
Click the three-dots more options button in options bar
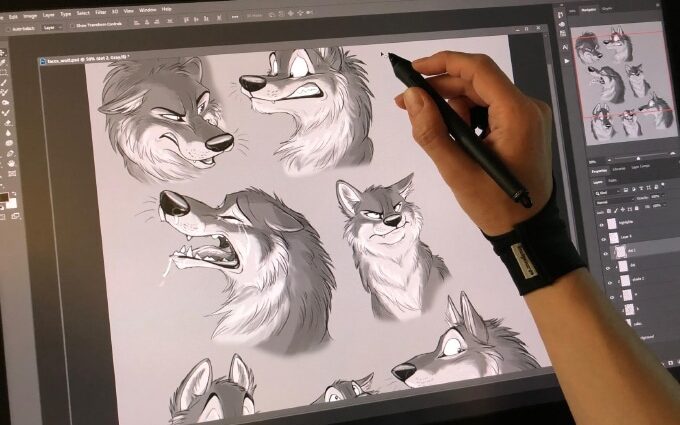click(235, 17)
